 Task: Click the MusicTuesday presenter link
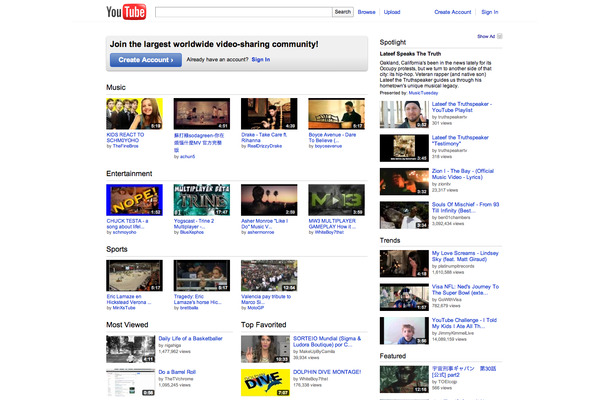(x=423, y=93)
